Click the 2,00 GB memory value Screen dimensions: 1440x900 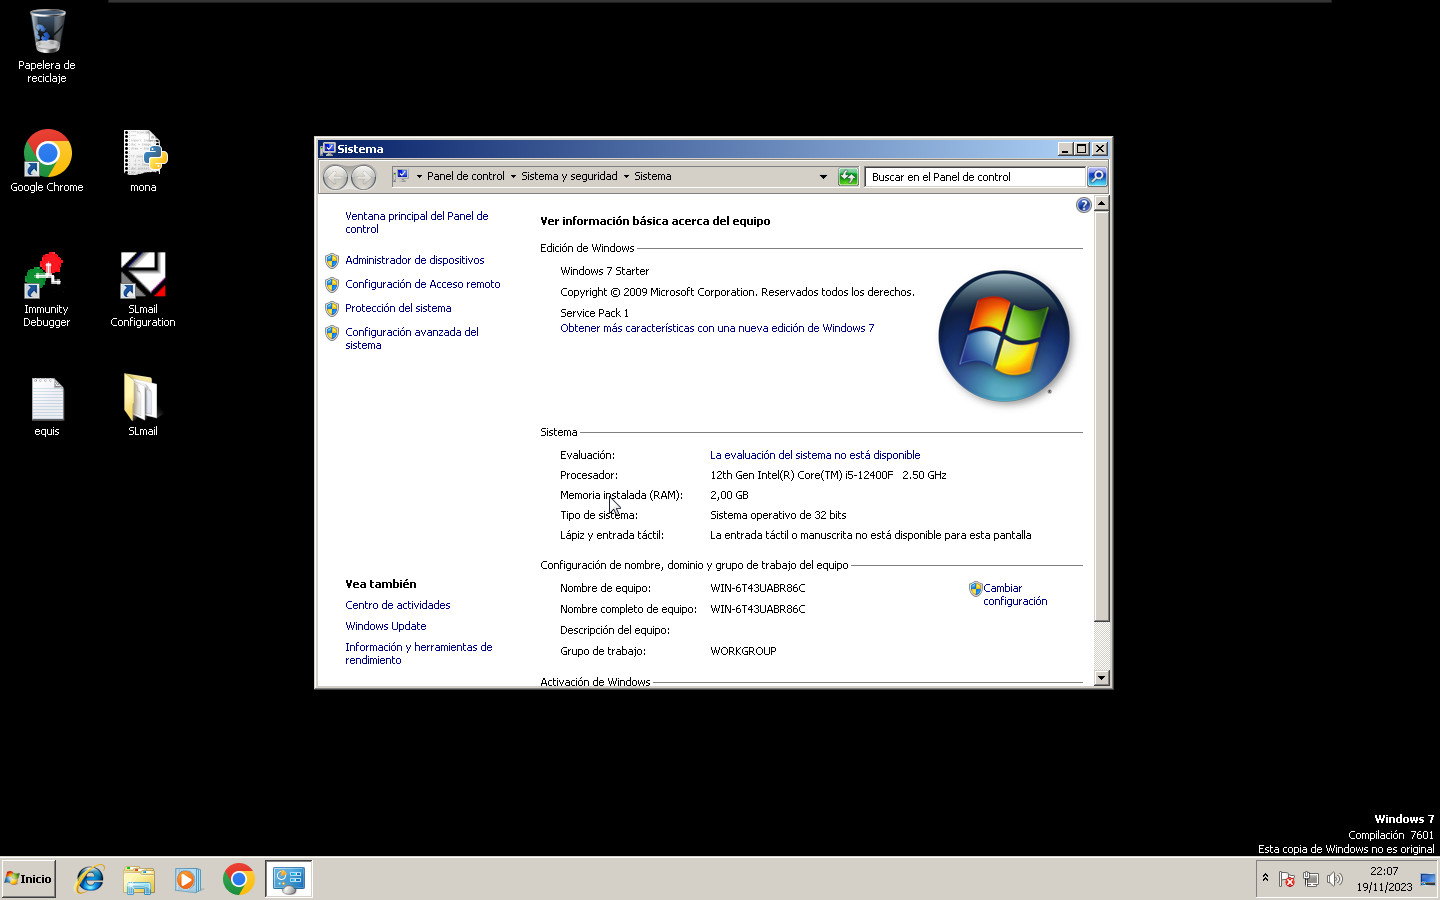729,495
